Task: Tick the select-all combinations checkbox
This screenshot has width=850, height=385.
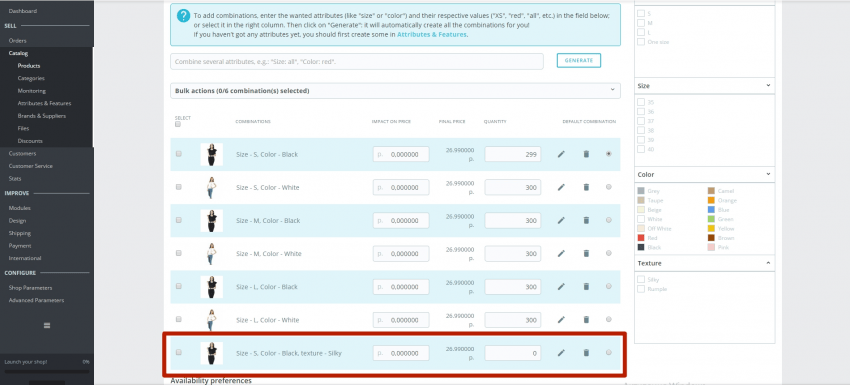Action: tap(178, 124)
